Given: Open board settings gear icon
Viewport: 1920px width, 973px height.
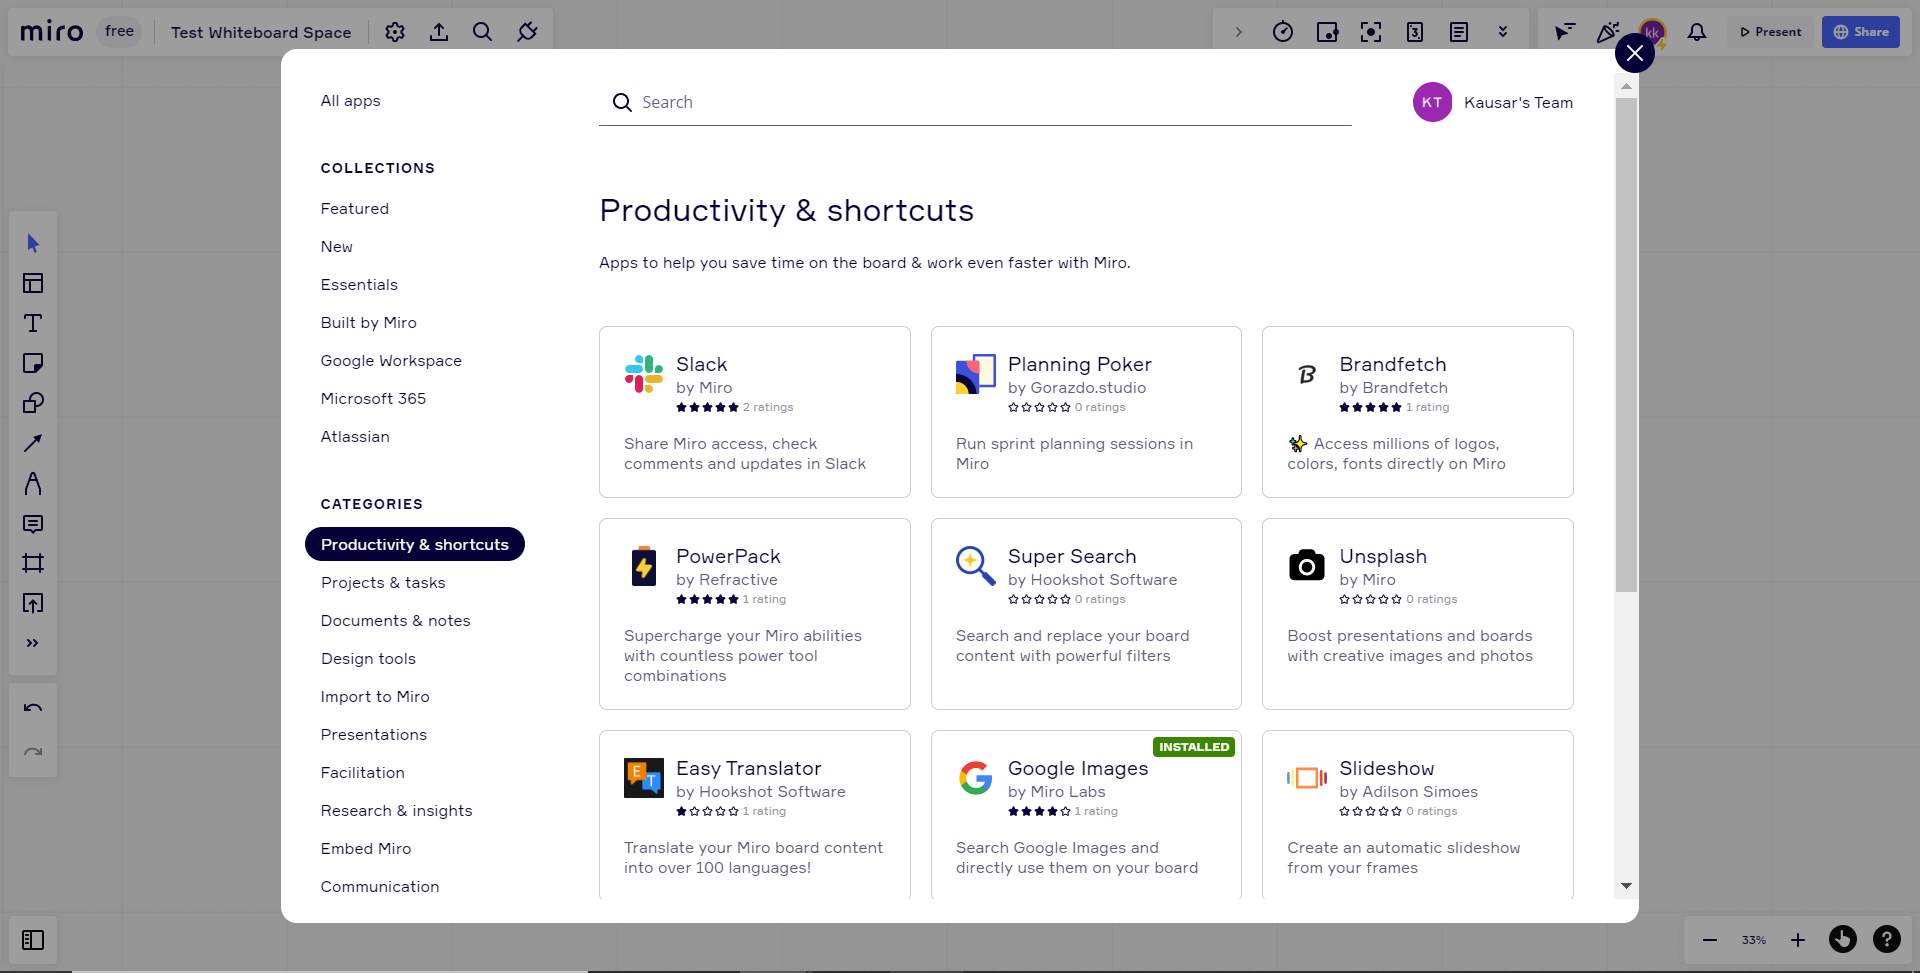Looking at the screenshot, I should click(x=395, y=32).
